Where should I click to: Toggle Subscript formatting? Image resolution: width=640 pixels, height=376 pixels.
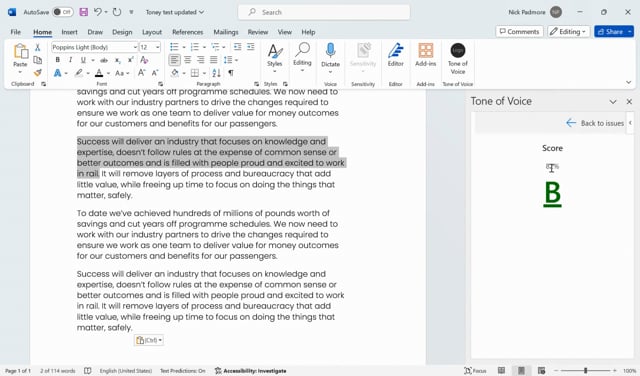(x=118, y=60)
